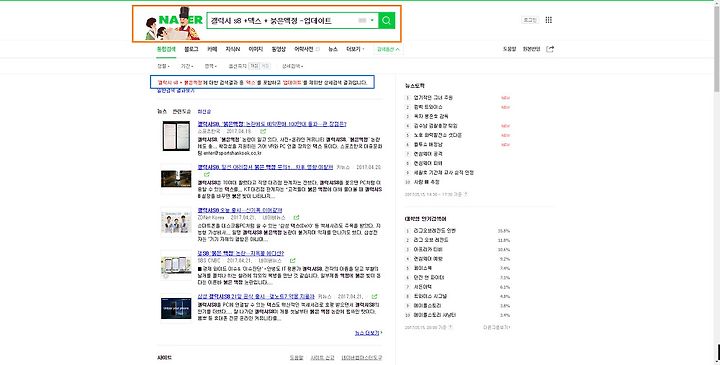Open news topic 노후 화력발전소 셧다운
This screenshot has height=365, width=720.
[x=438, y=135]
